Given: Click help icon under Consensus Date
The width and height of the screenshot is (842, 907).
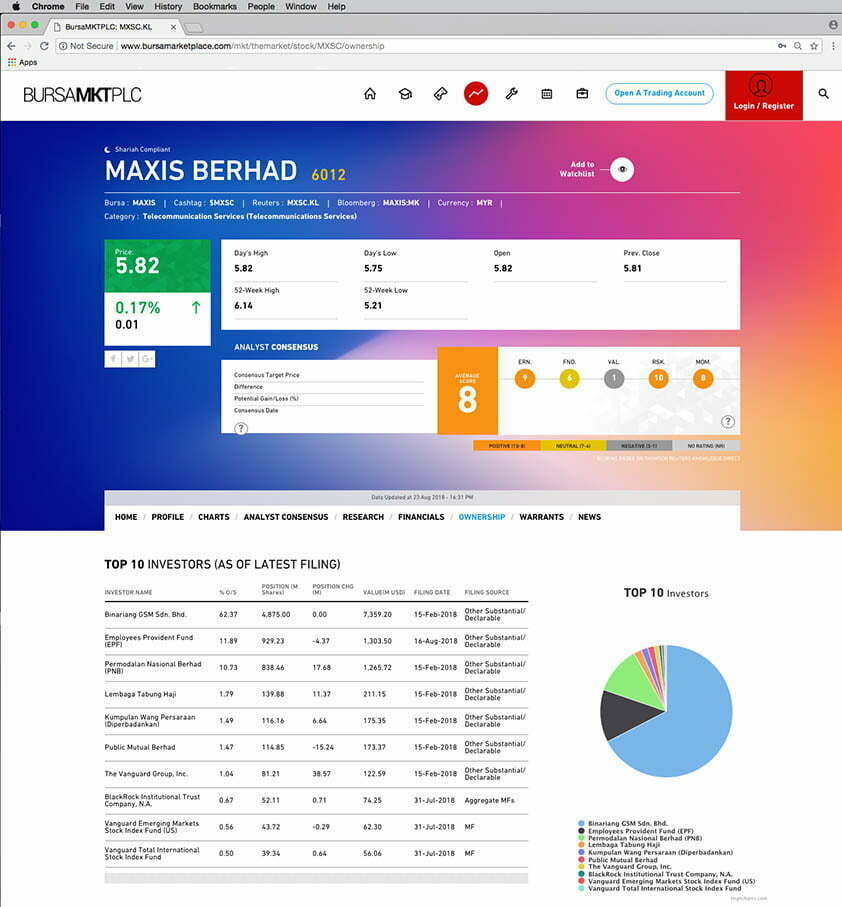Looking at the screenshot, I should click(241, 428).
